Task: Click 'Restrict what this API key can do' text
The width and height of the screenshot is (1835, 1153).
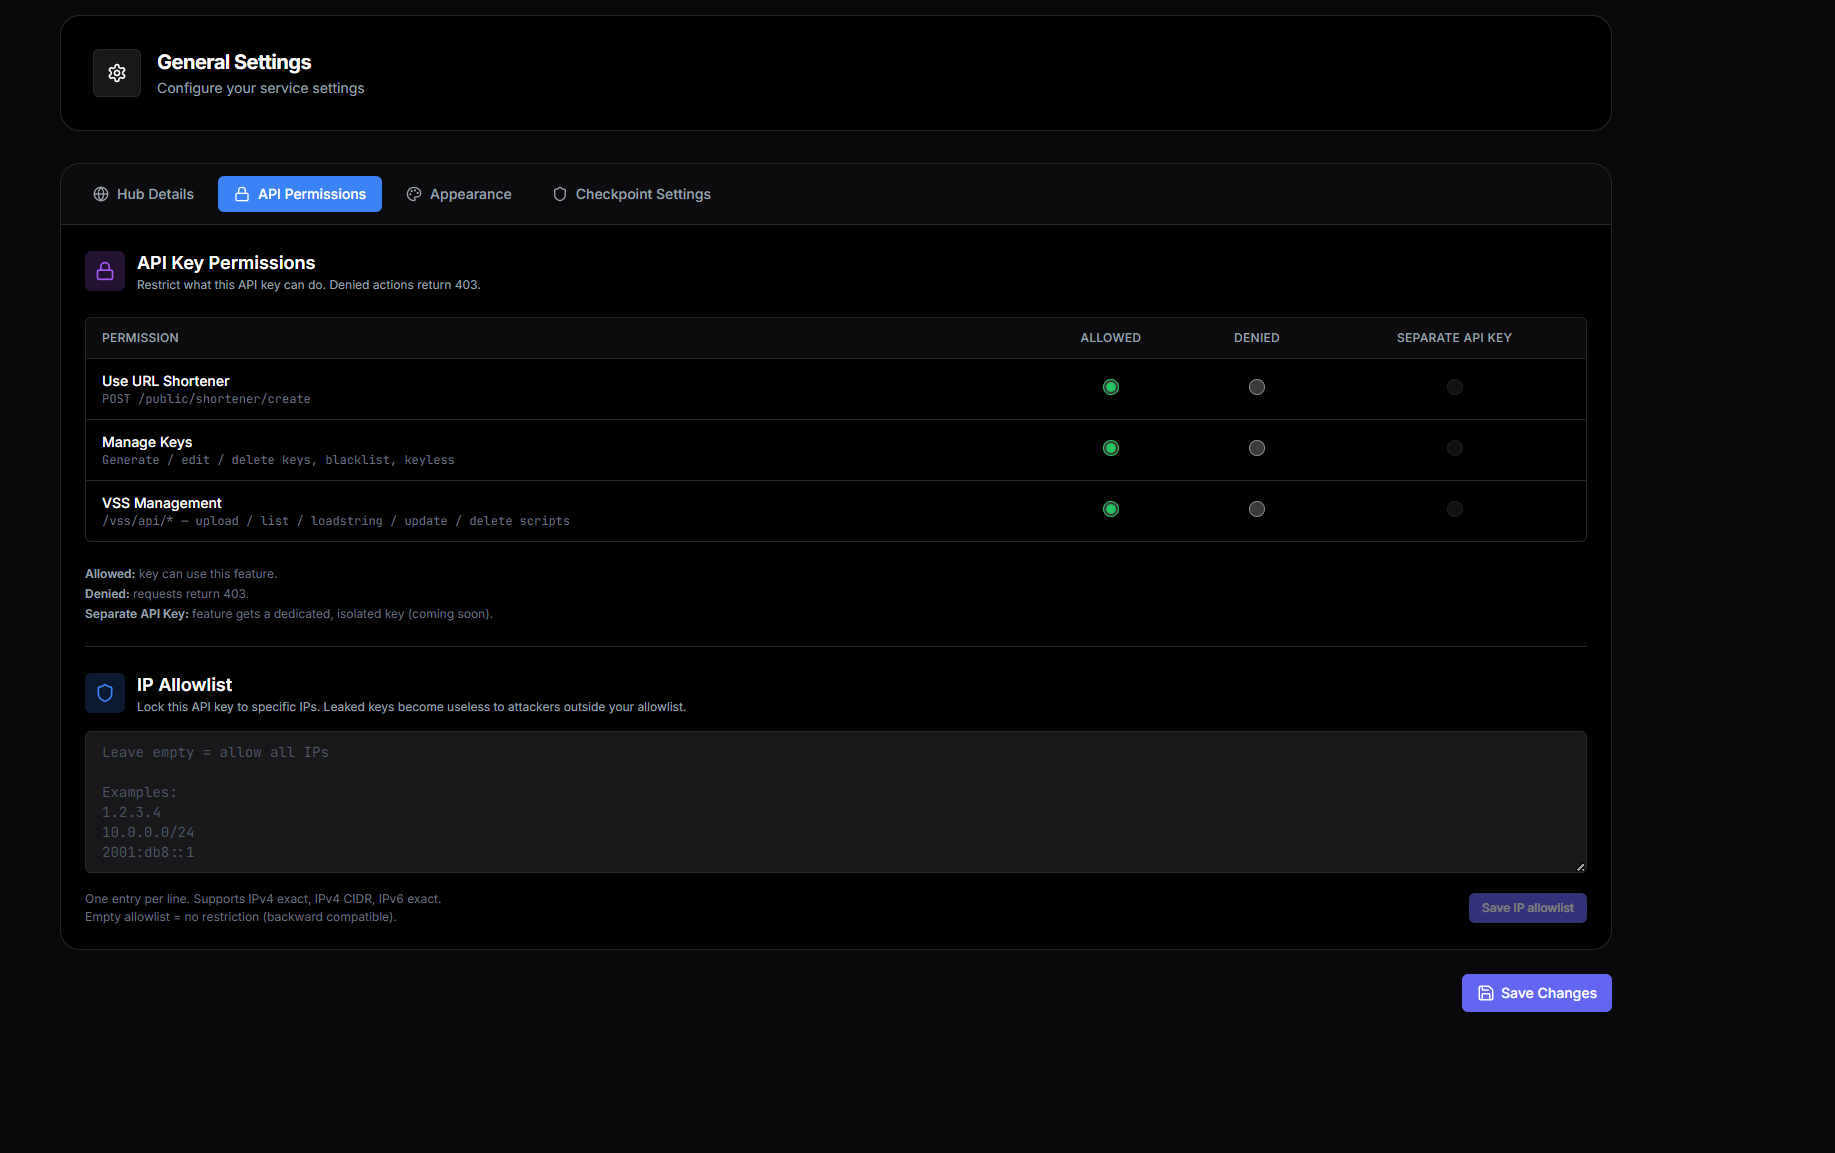Action: coord(309,285)
